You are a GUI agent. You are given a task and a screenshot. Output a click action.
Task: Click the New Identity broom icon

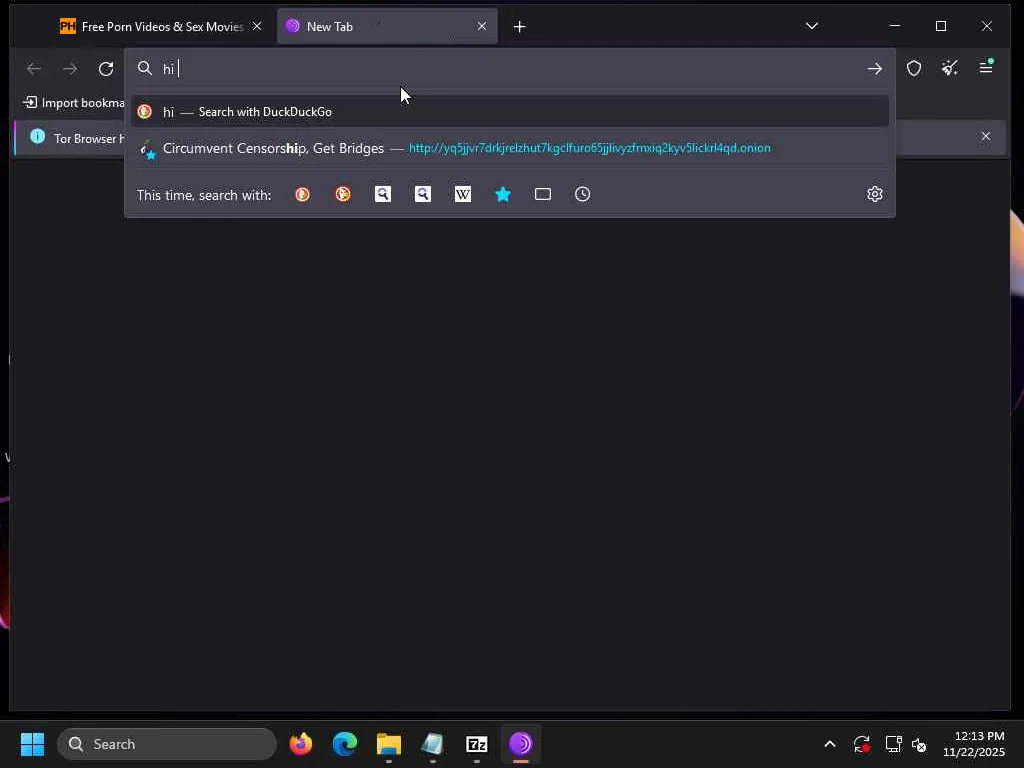(950, 68)
